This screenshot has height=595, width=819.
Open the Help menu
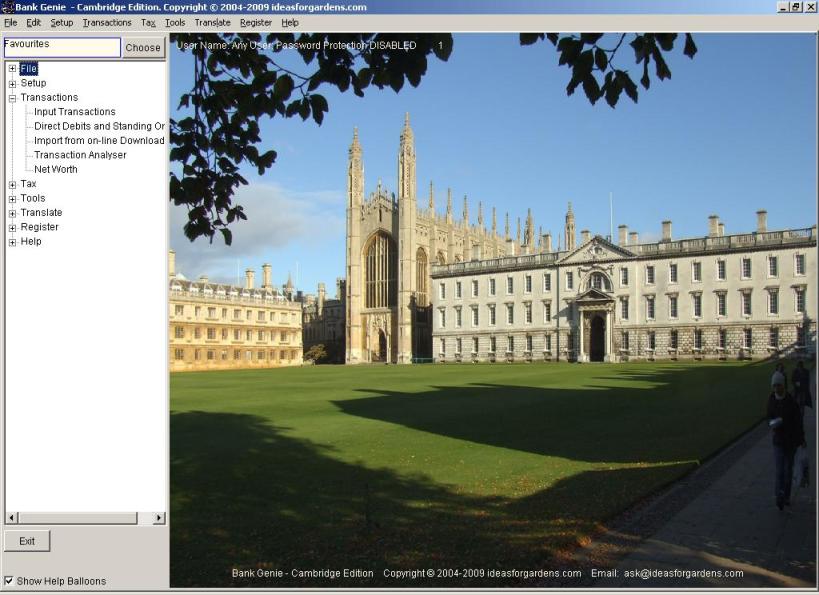click(x=290, y=22)
